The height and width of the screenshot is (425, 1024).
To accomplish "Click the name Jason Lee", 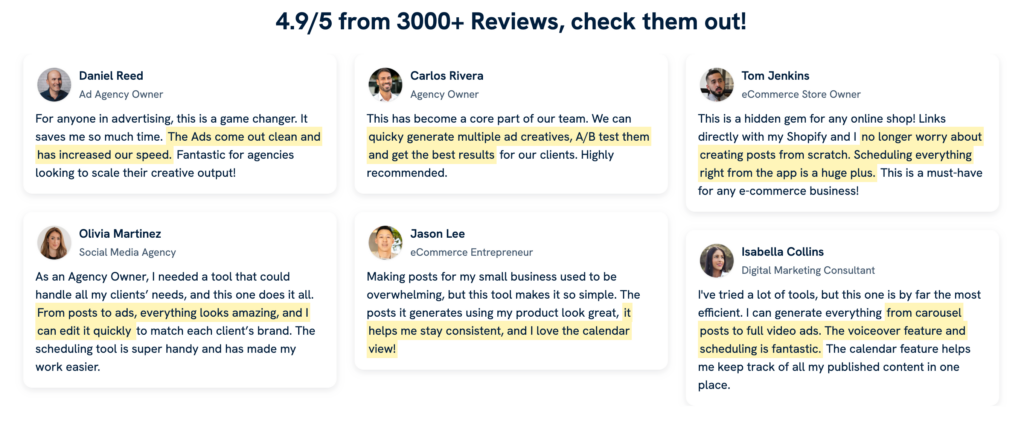I will (x=438, y=234).
